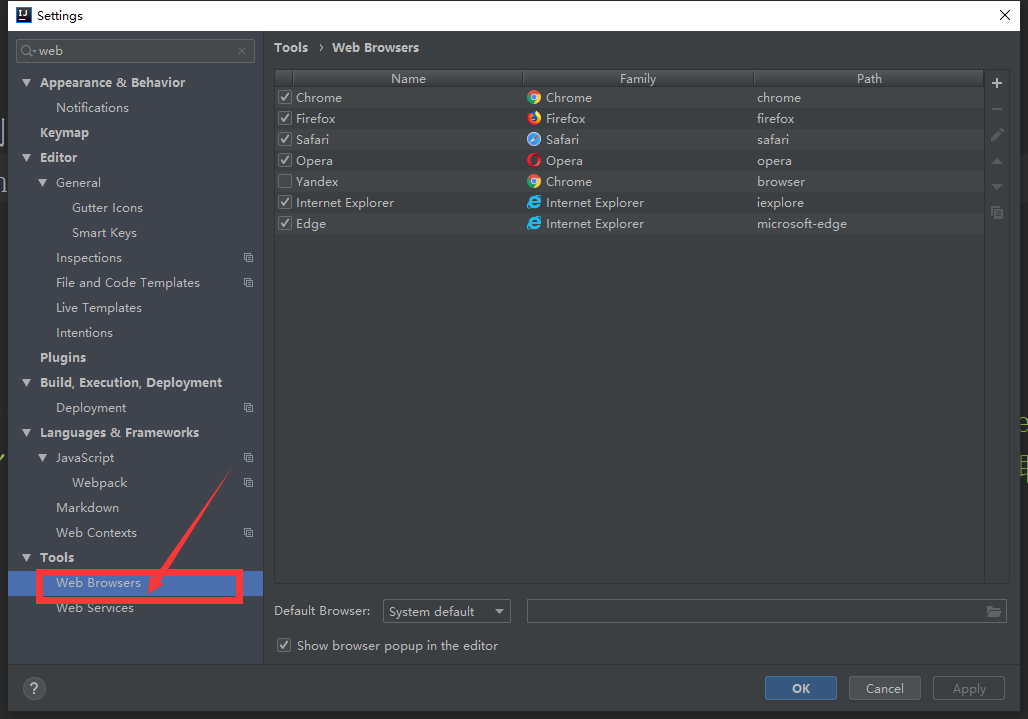Click the project-level icon next to Web Contexts

pos(248,533)
